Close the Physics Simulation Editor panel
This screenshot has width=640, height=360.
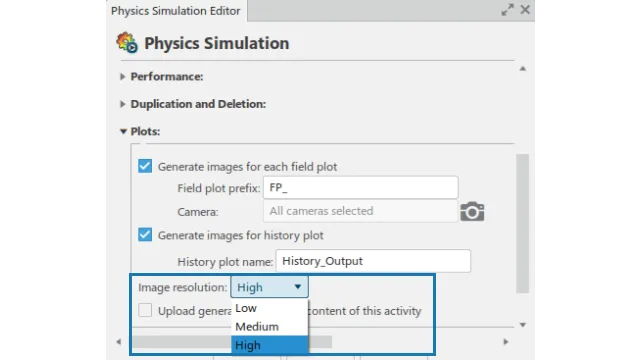click(525, 9)
